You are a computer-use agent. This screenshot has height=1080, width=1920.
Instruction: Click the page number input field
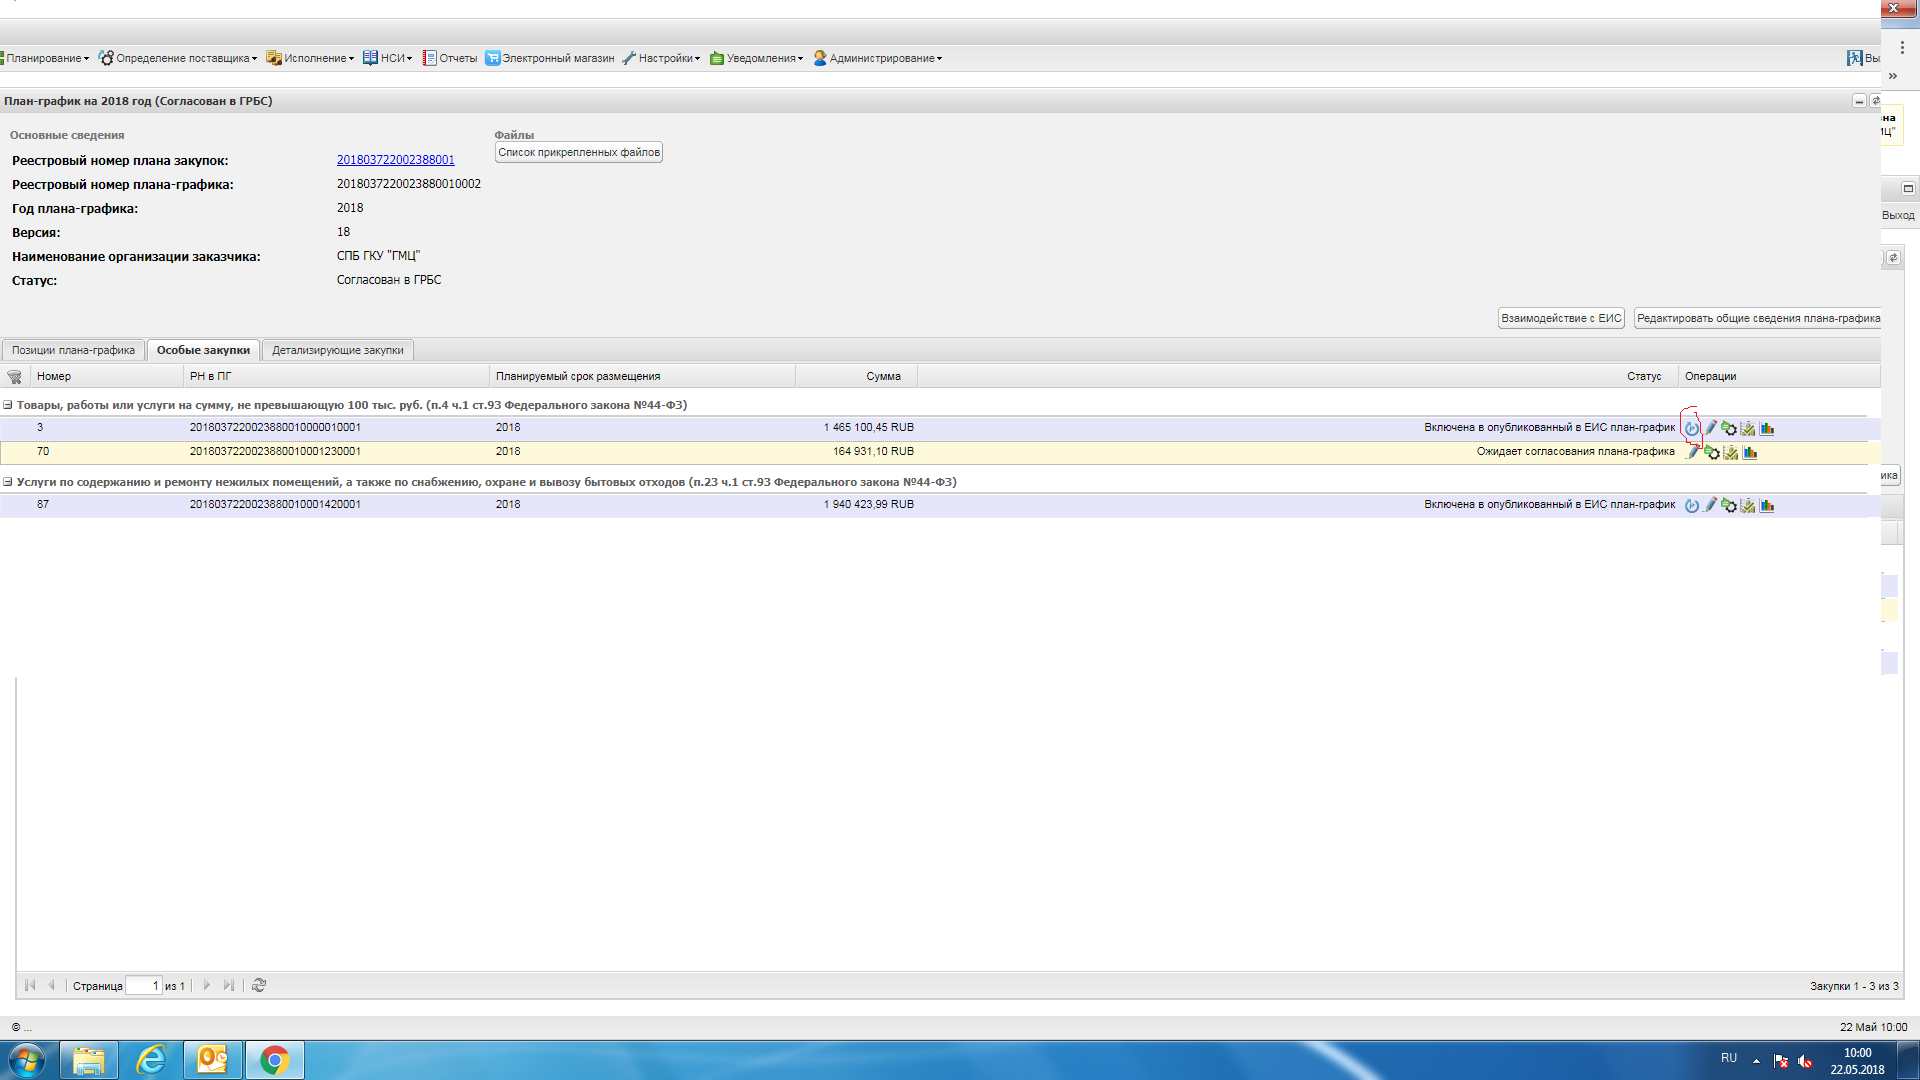pyautogui.click(x=144, y=985)
